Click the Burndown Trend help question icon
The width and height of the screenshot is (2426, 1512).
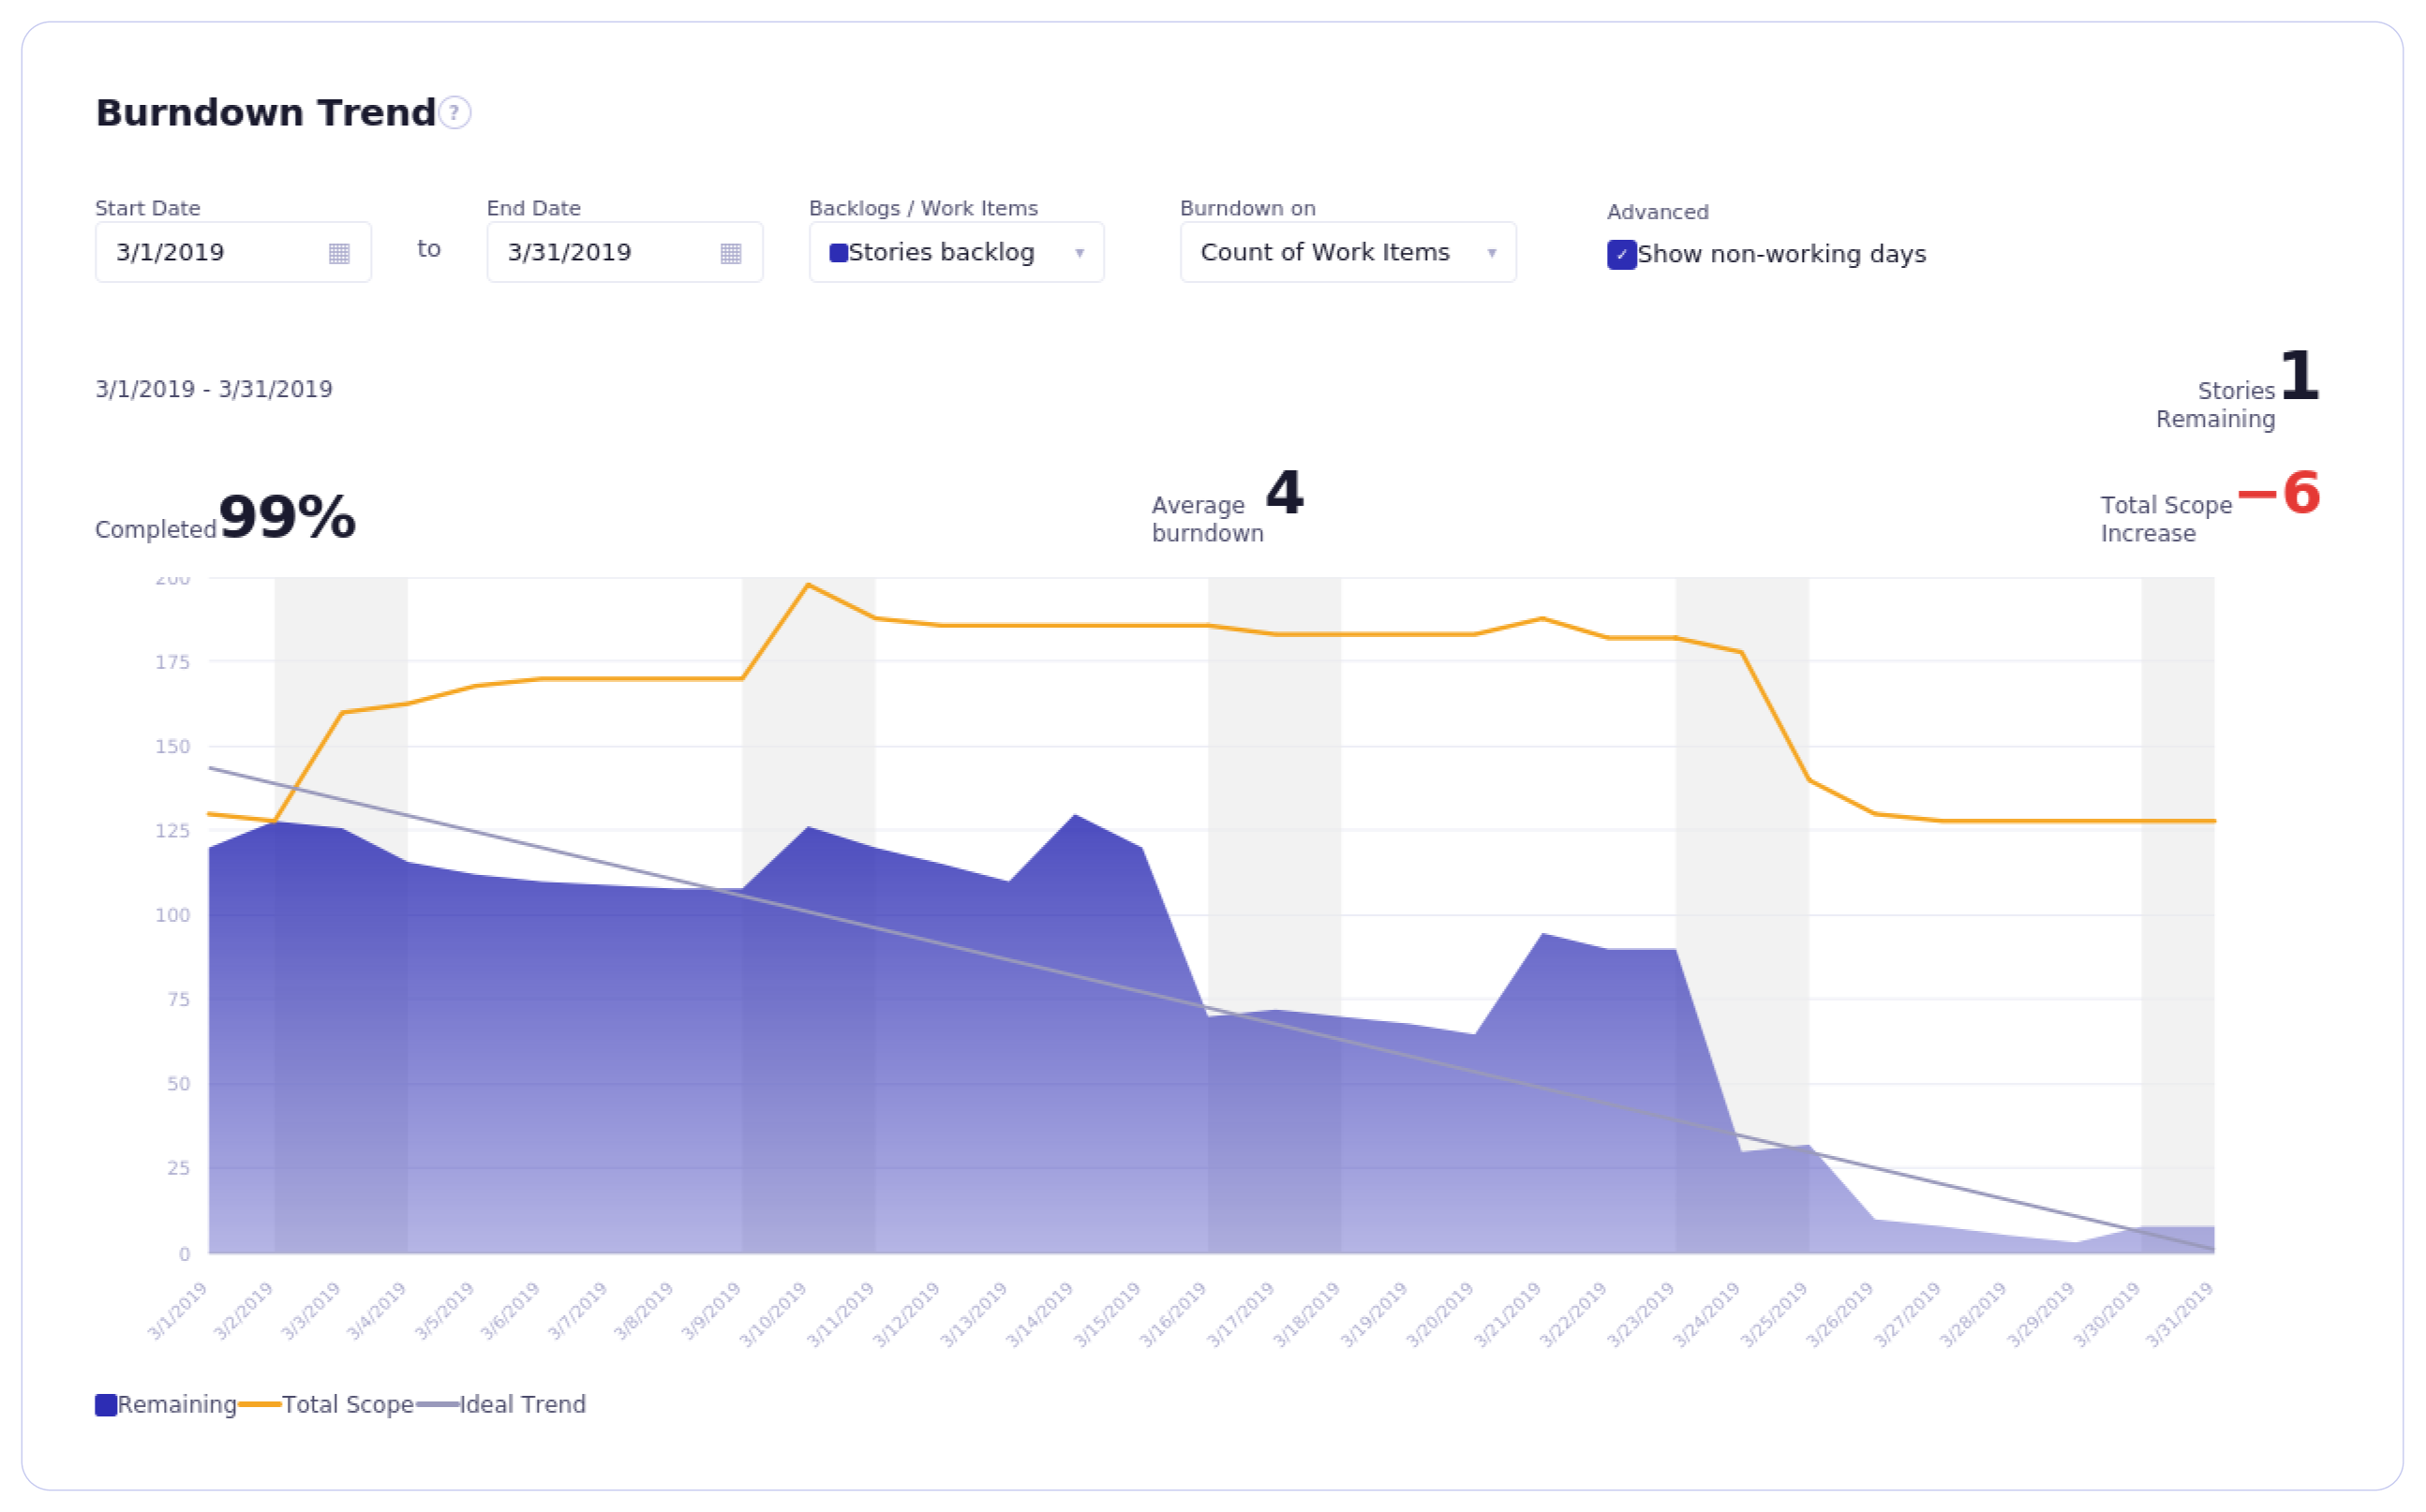point(455,113)
